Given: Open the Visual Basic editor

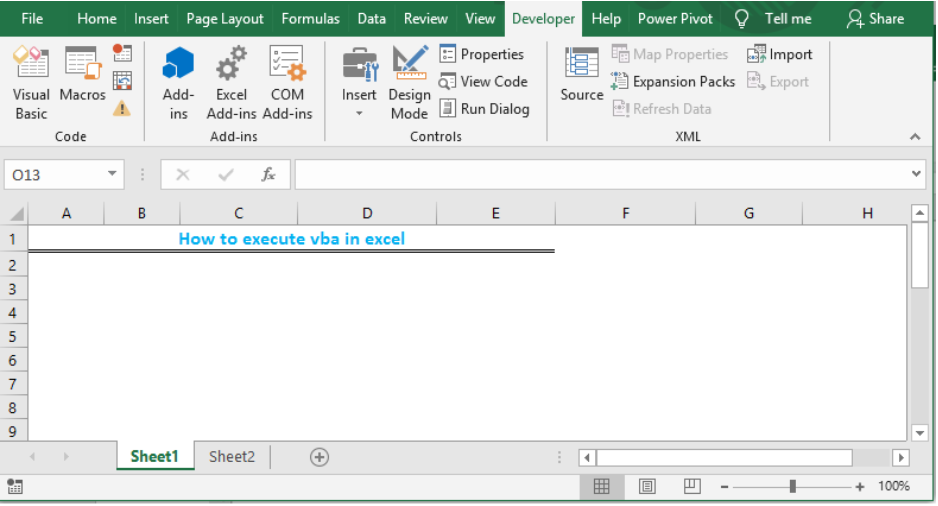Looking at the screenshot, I should 31,83.
